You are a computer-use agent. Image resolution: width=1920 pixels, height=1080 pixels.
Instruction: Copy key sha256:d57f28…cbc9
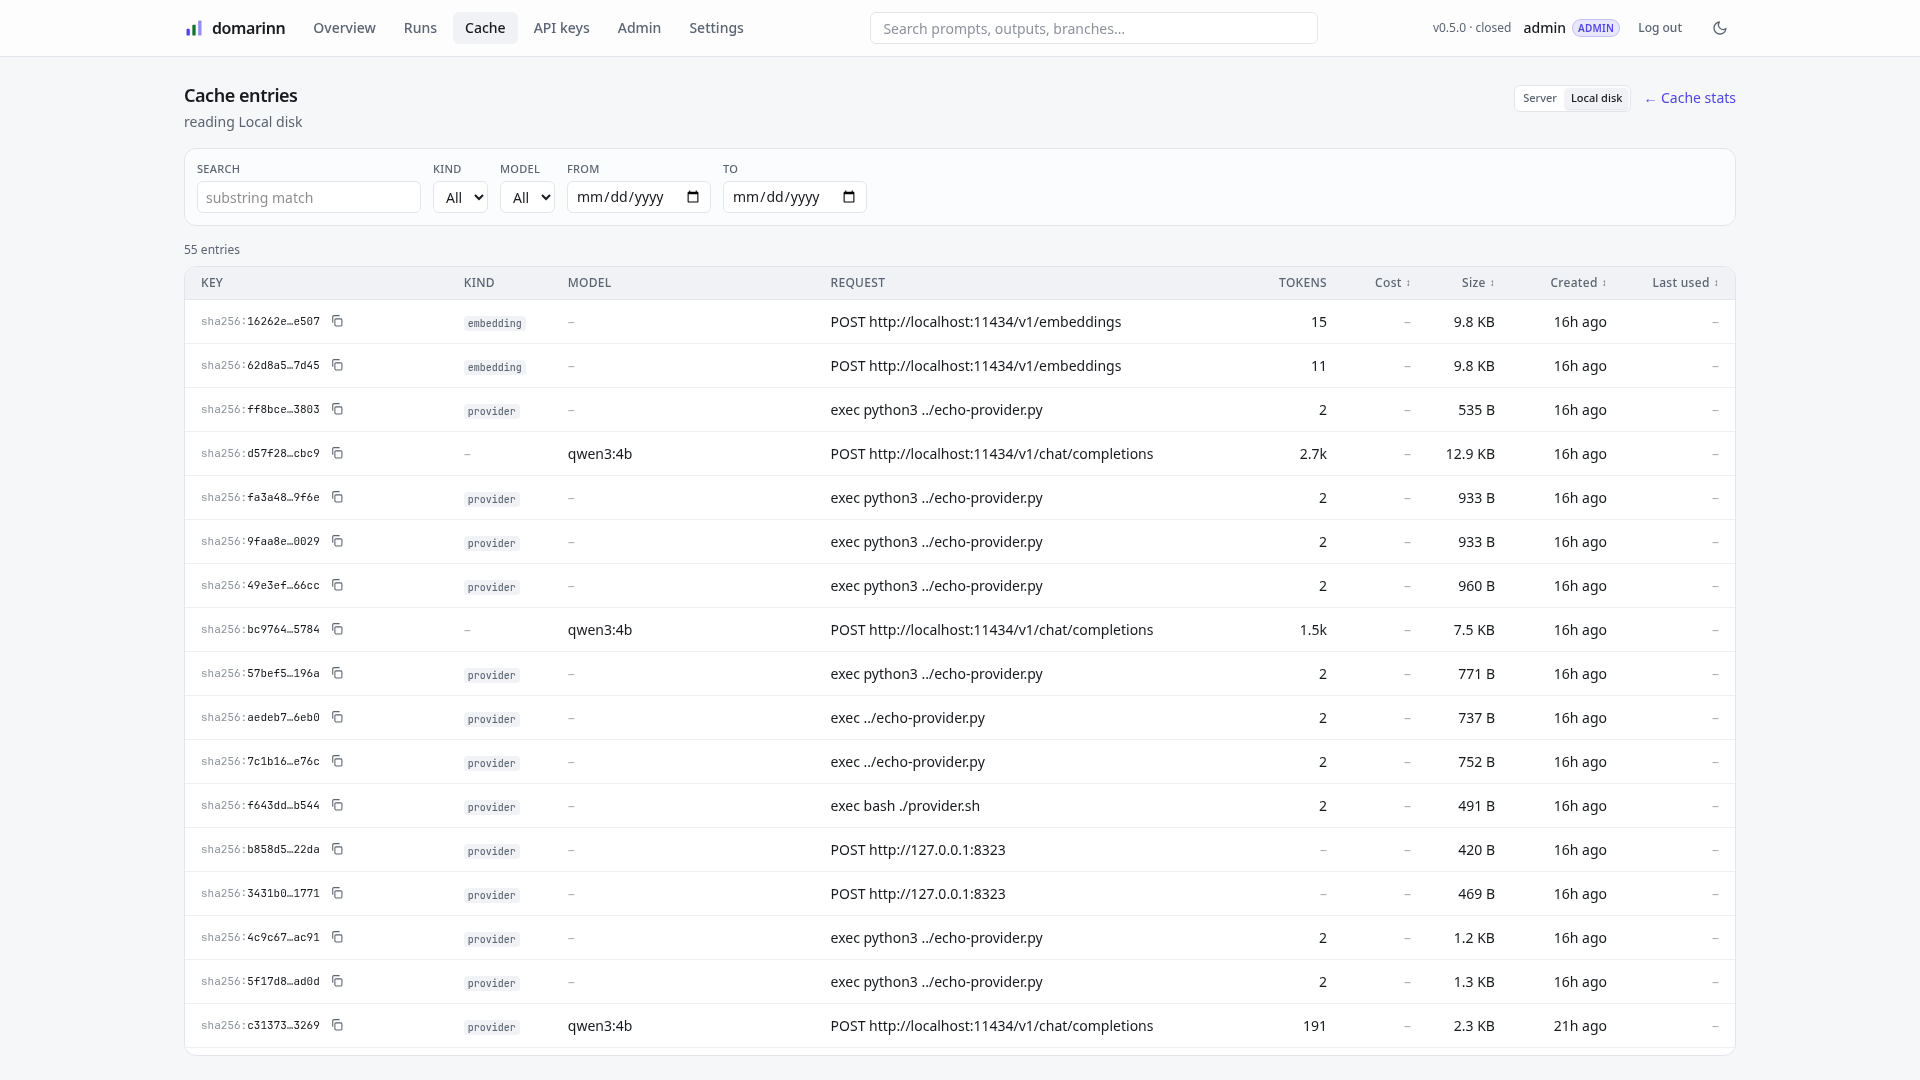point(337,453)
